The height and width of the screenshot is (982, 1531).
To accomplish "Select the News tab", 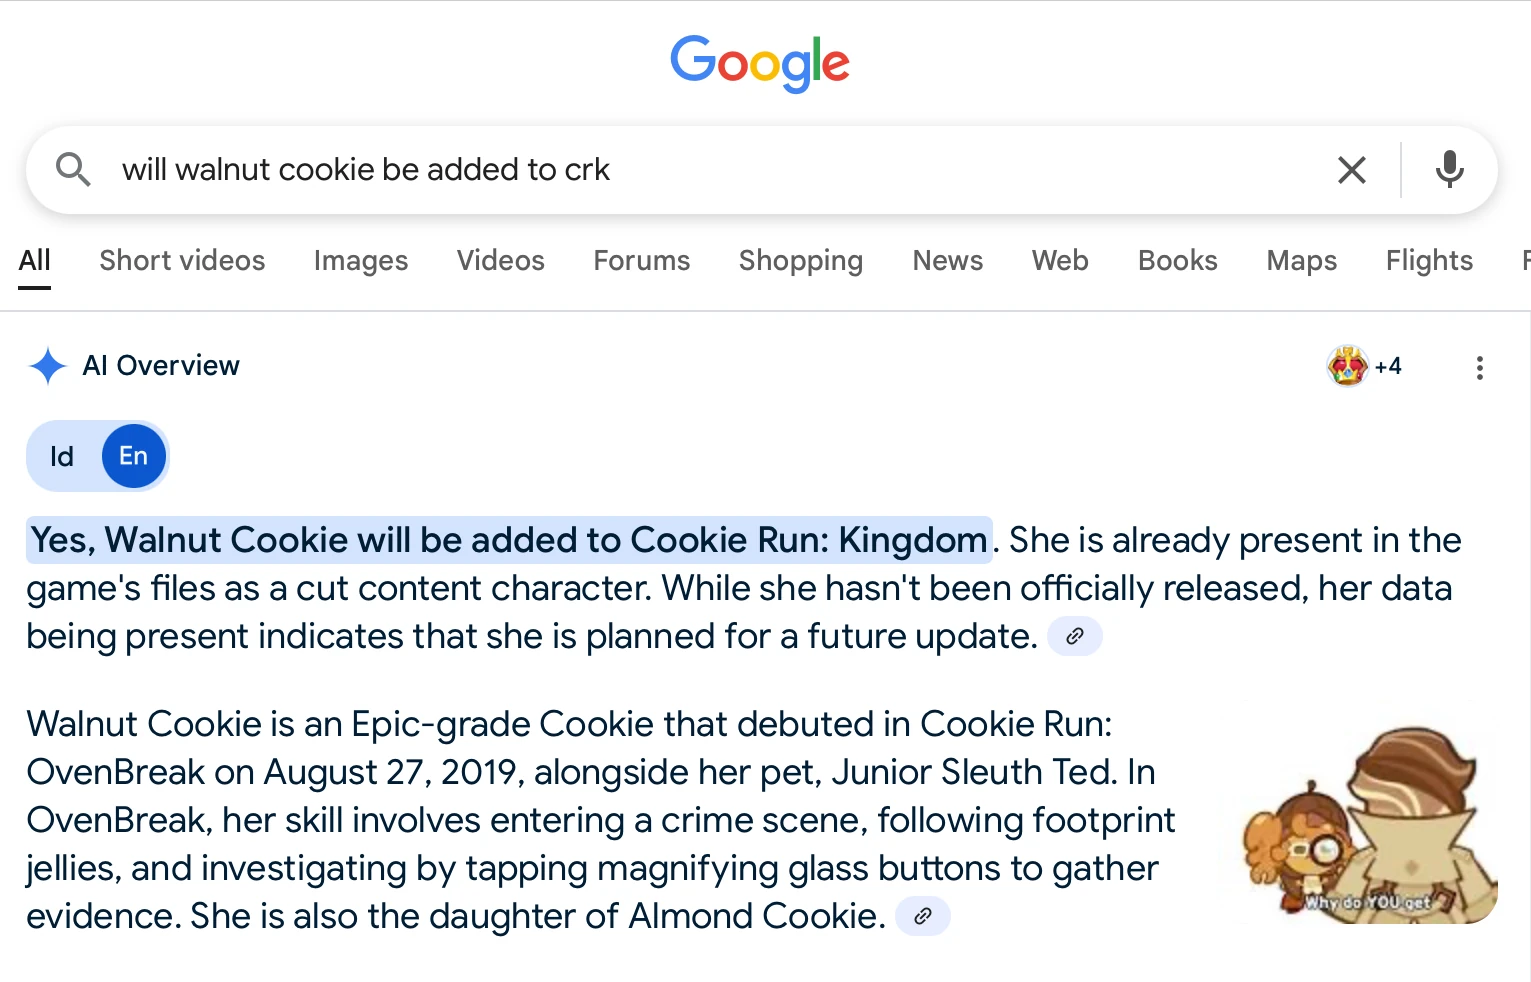I will 947,261.
